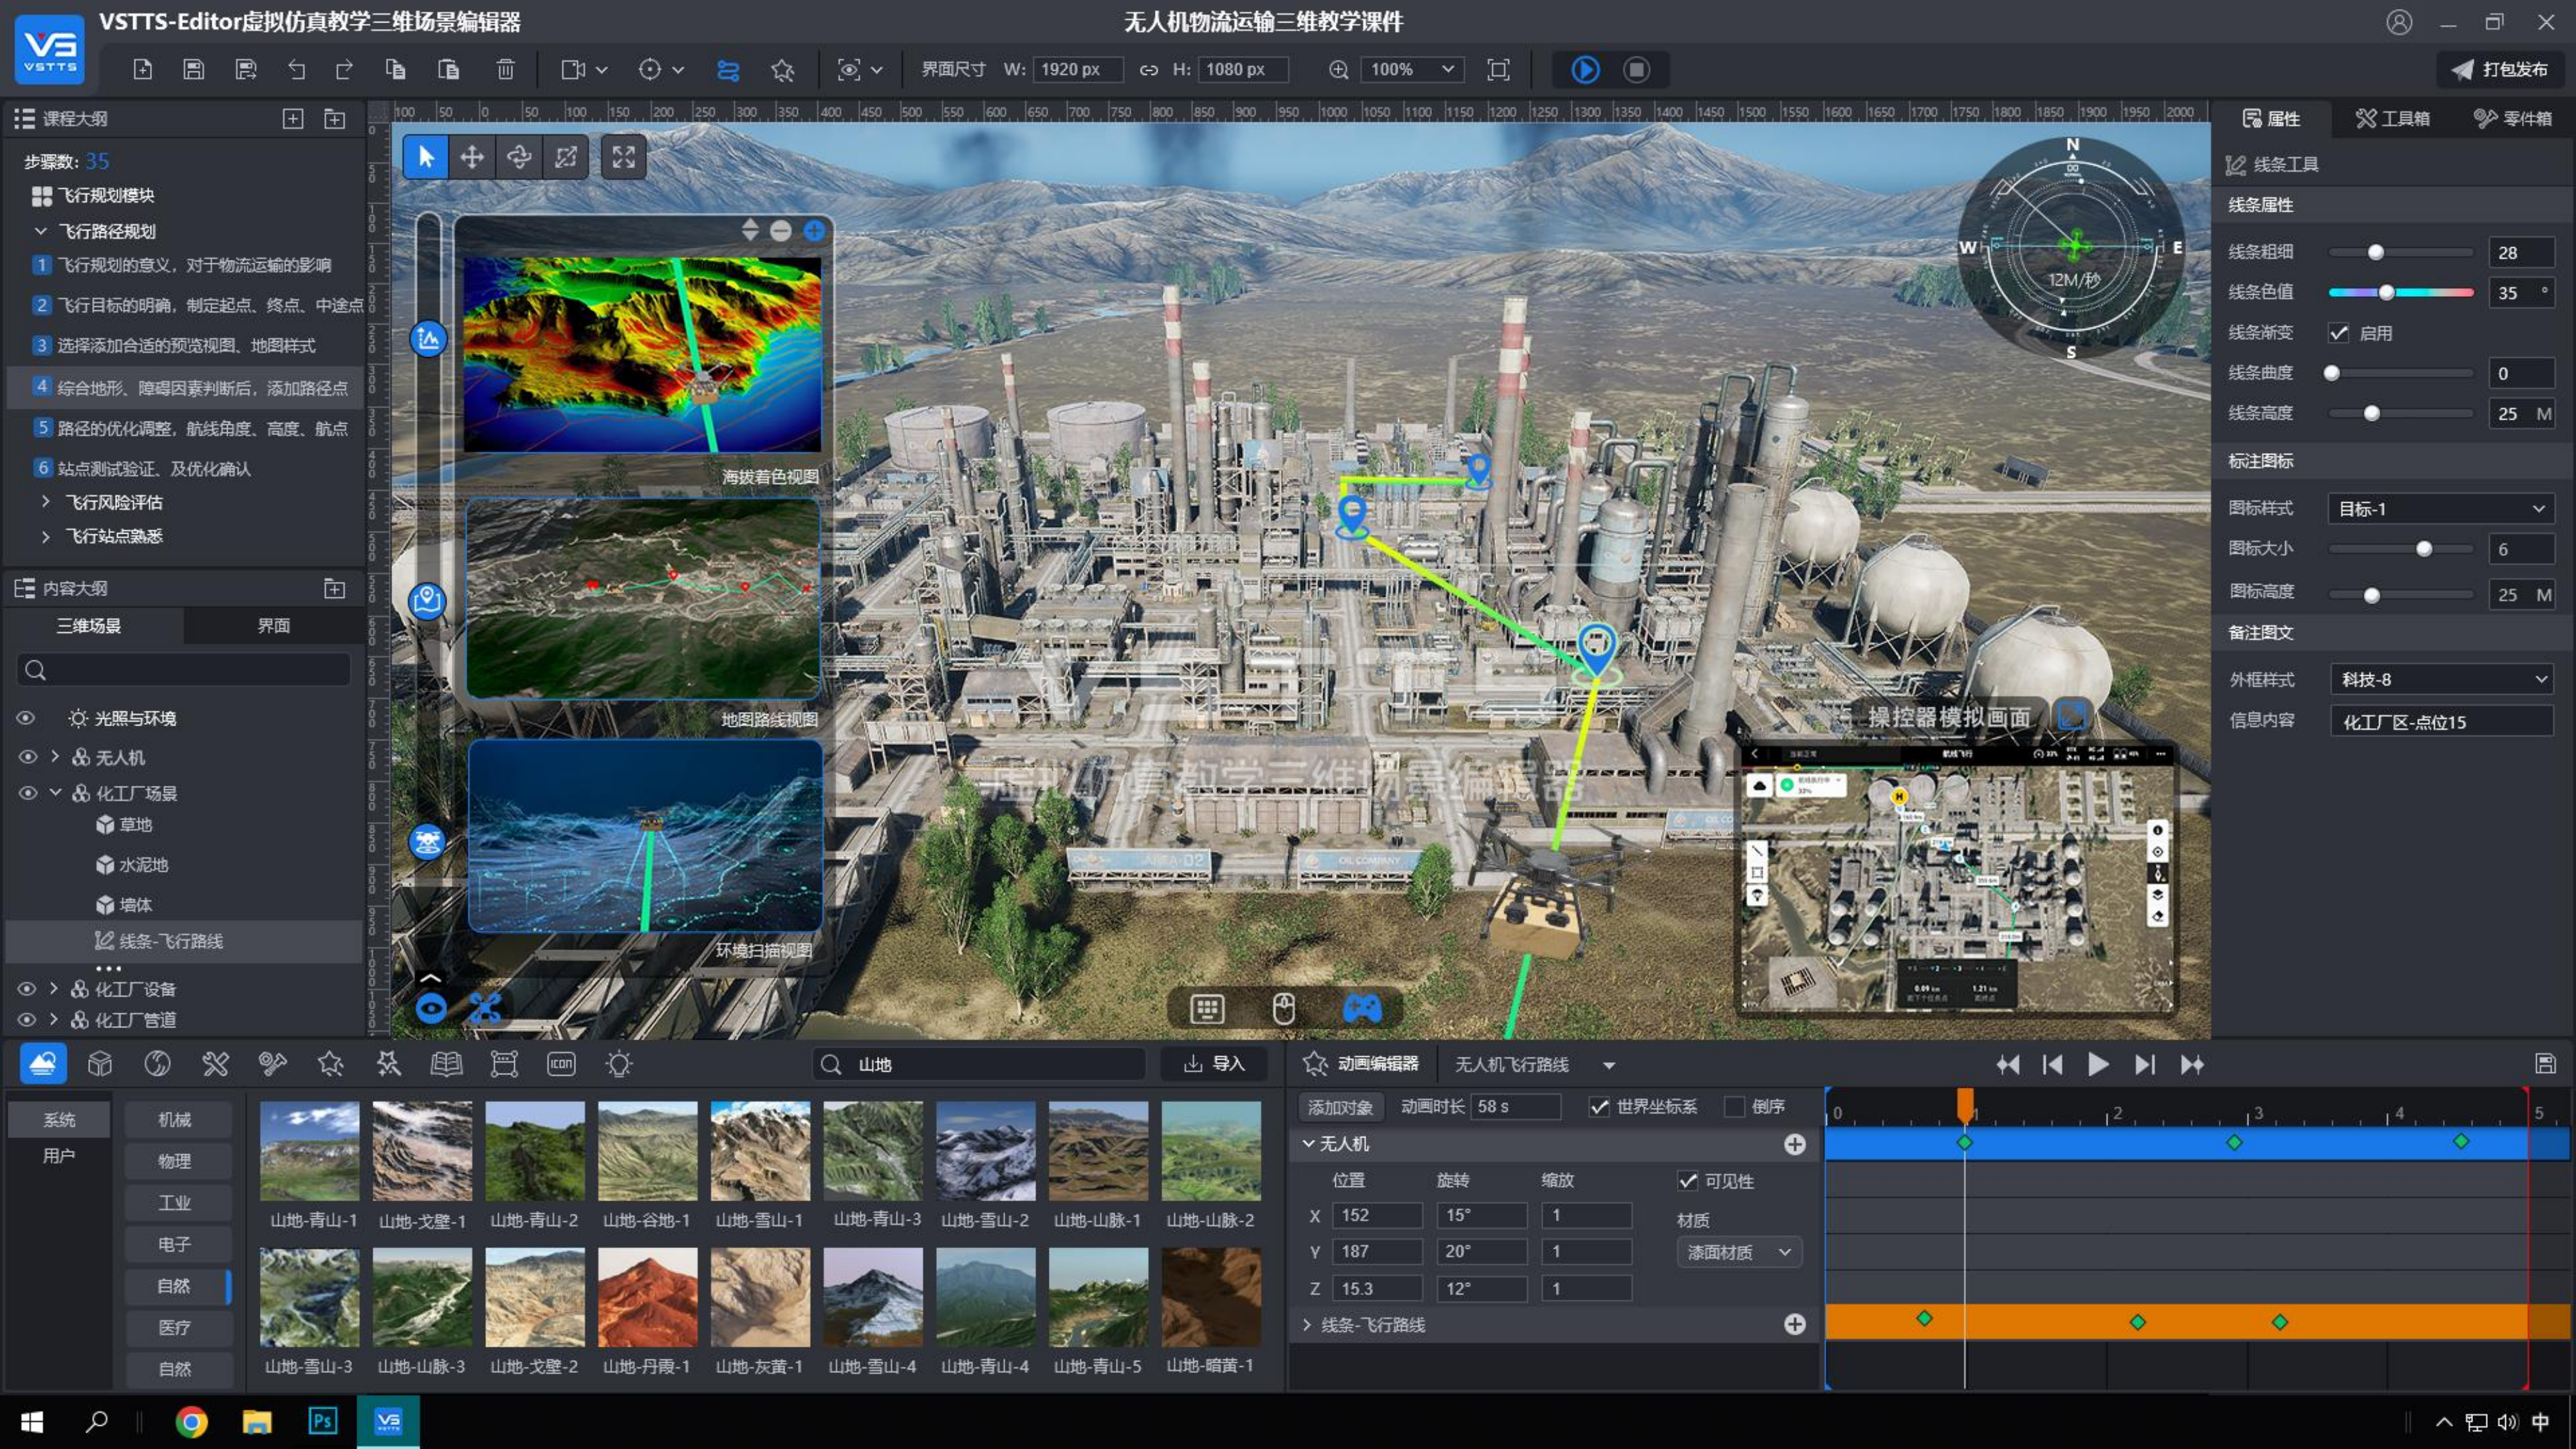The image size is (2576, 1449).
Task: Select the scale tool in viewport
Action: [x=566, y=157]
